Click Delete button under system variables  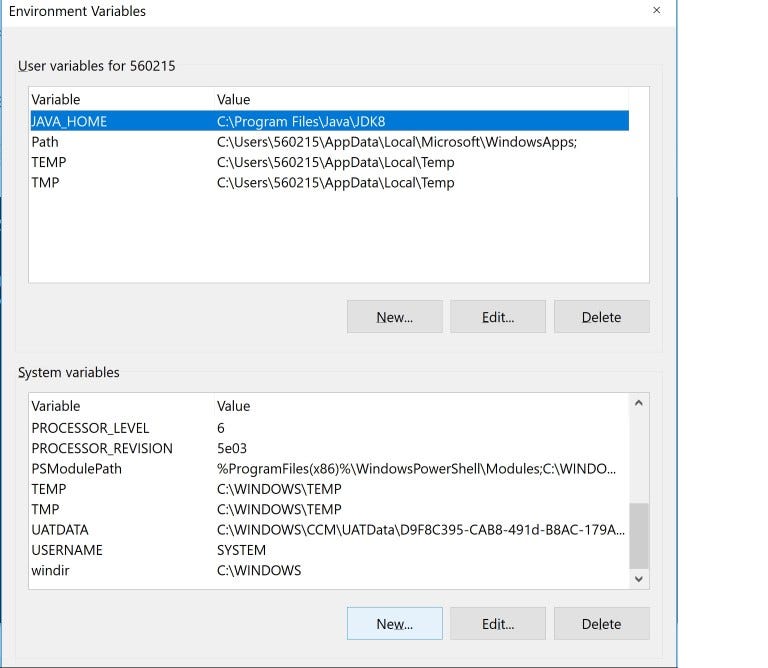coord(602,623)
